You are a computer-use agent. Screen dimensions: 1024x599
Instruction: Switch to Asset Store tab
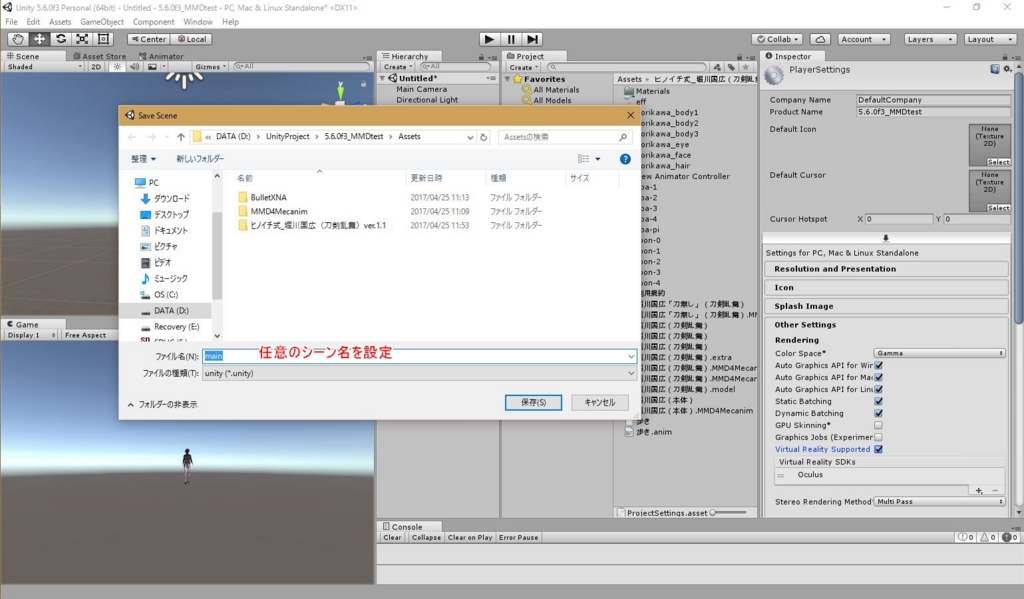point(99,56)
